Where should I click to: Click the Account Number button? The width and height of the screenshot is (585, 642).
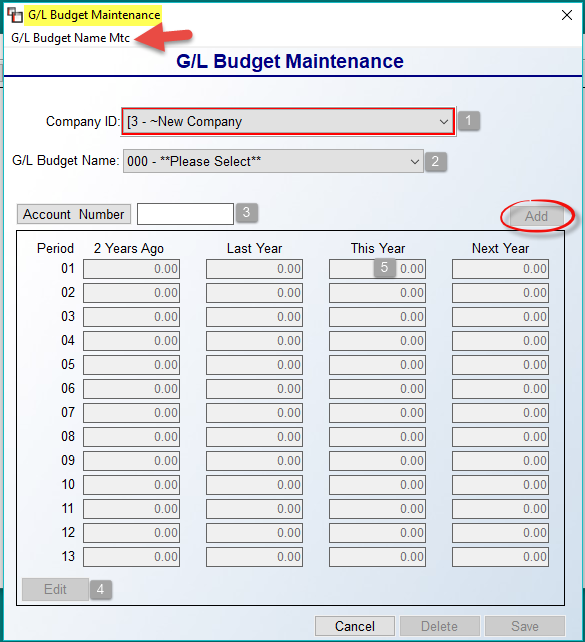74,214
